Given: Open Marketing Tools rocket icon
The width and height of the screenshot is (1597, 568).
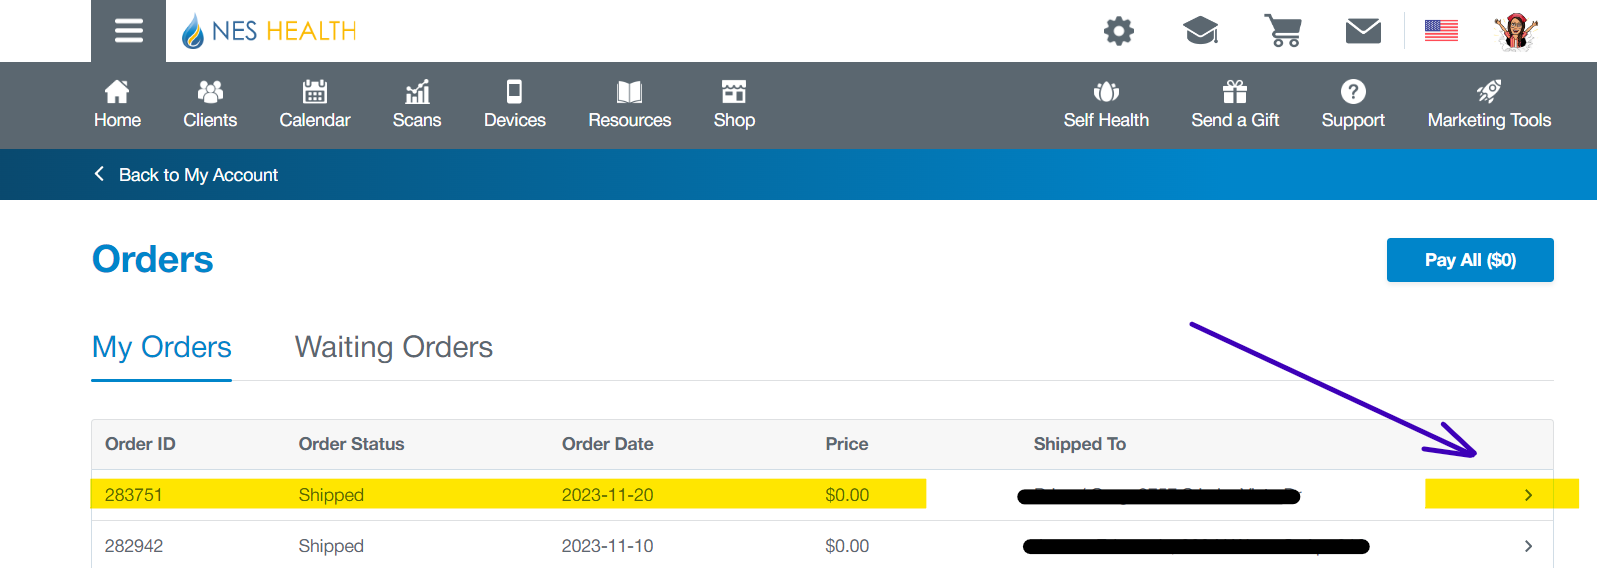Looking at the screenshot, I should (1488, 105).
